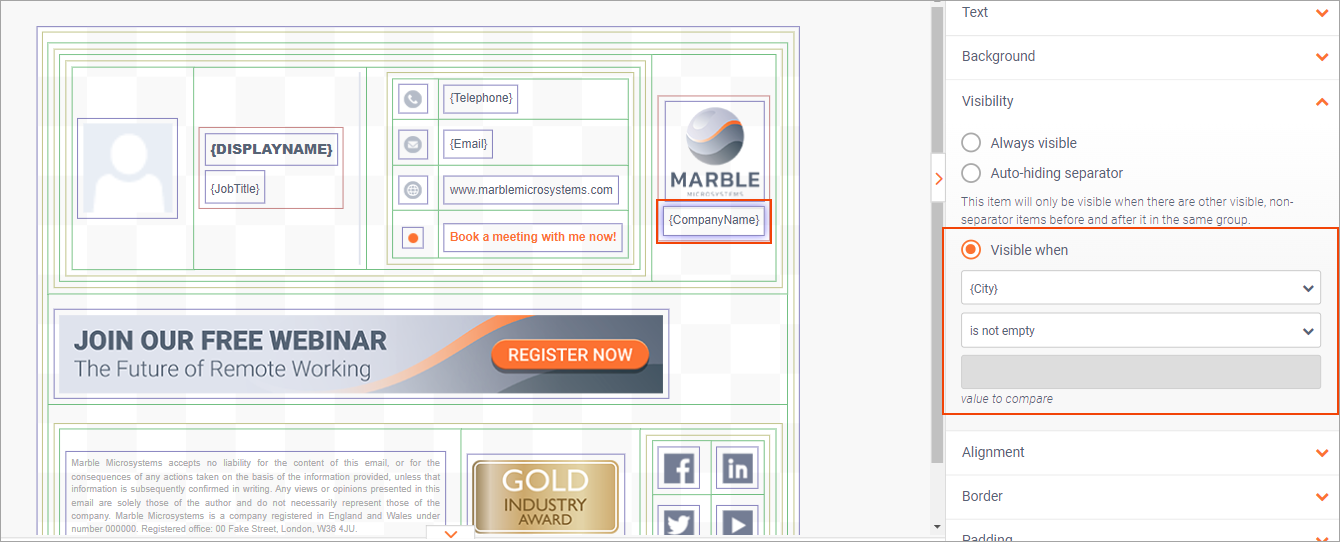Select the Twitter social icon
The image size is (1340, 542).
coord(679,522)
